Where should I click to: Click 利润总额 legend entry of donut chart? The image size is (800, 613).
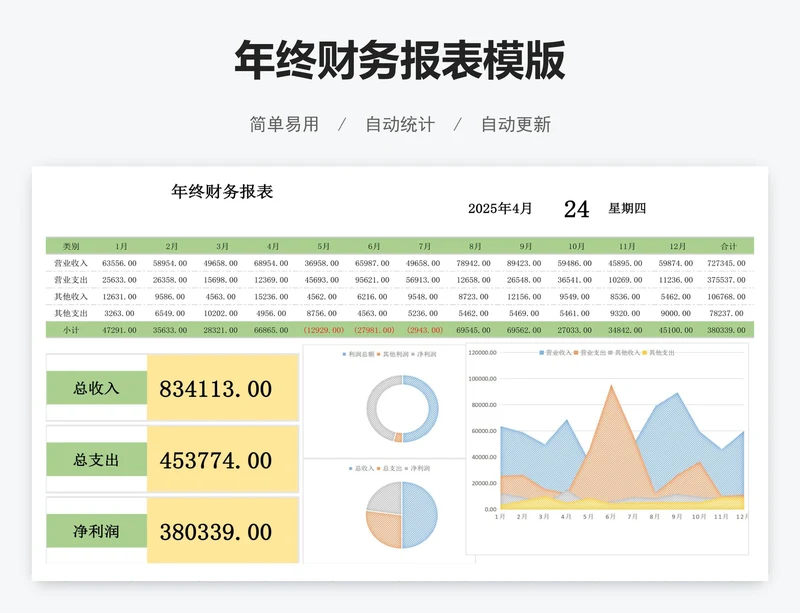[x=359, y=354]
